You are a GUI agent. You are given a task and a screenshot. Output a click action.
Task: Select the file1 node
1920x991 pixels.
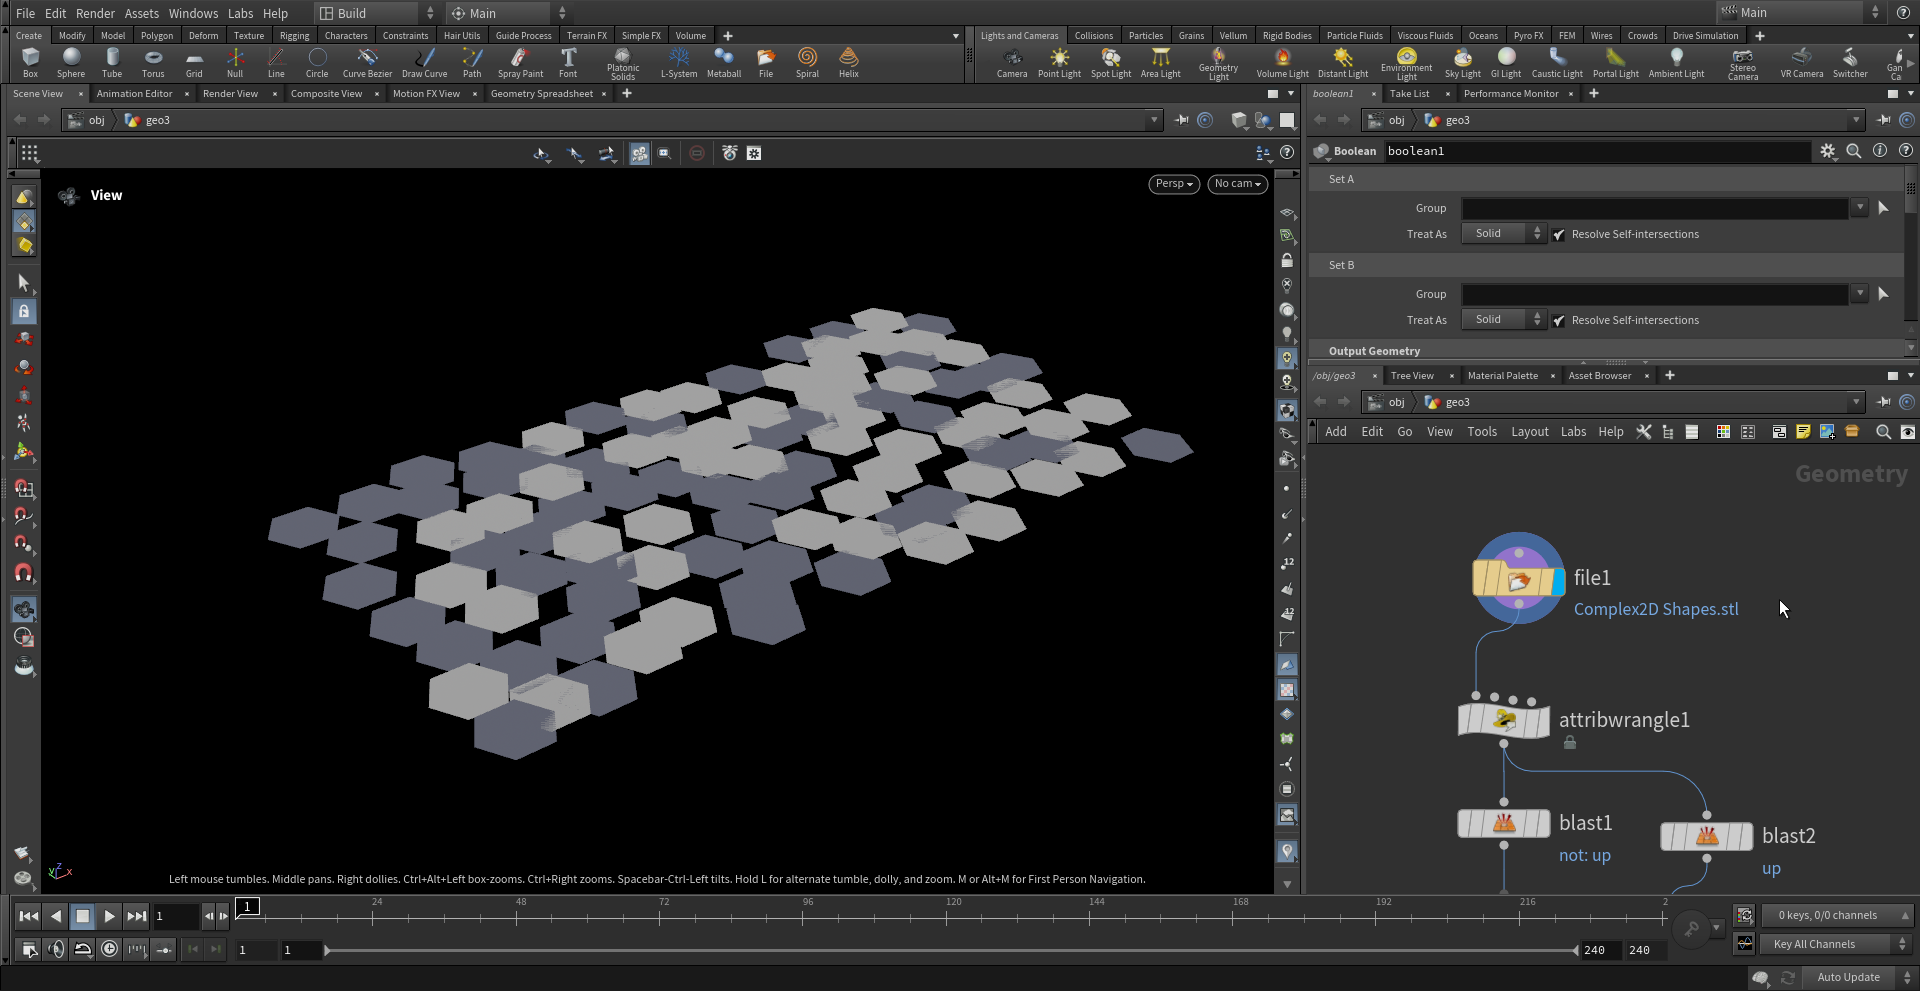tap(1518, 579)
